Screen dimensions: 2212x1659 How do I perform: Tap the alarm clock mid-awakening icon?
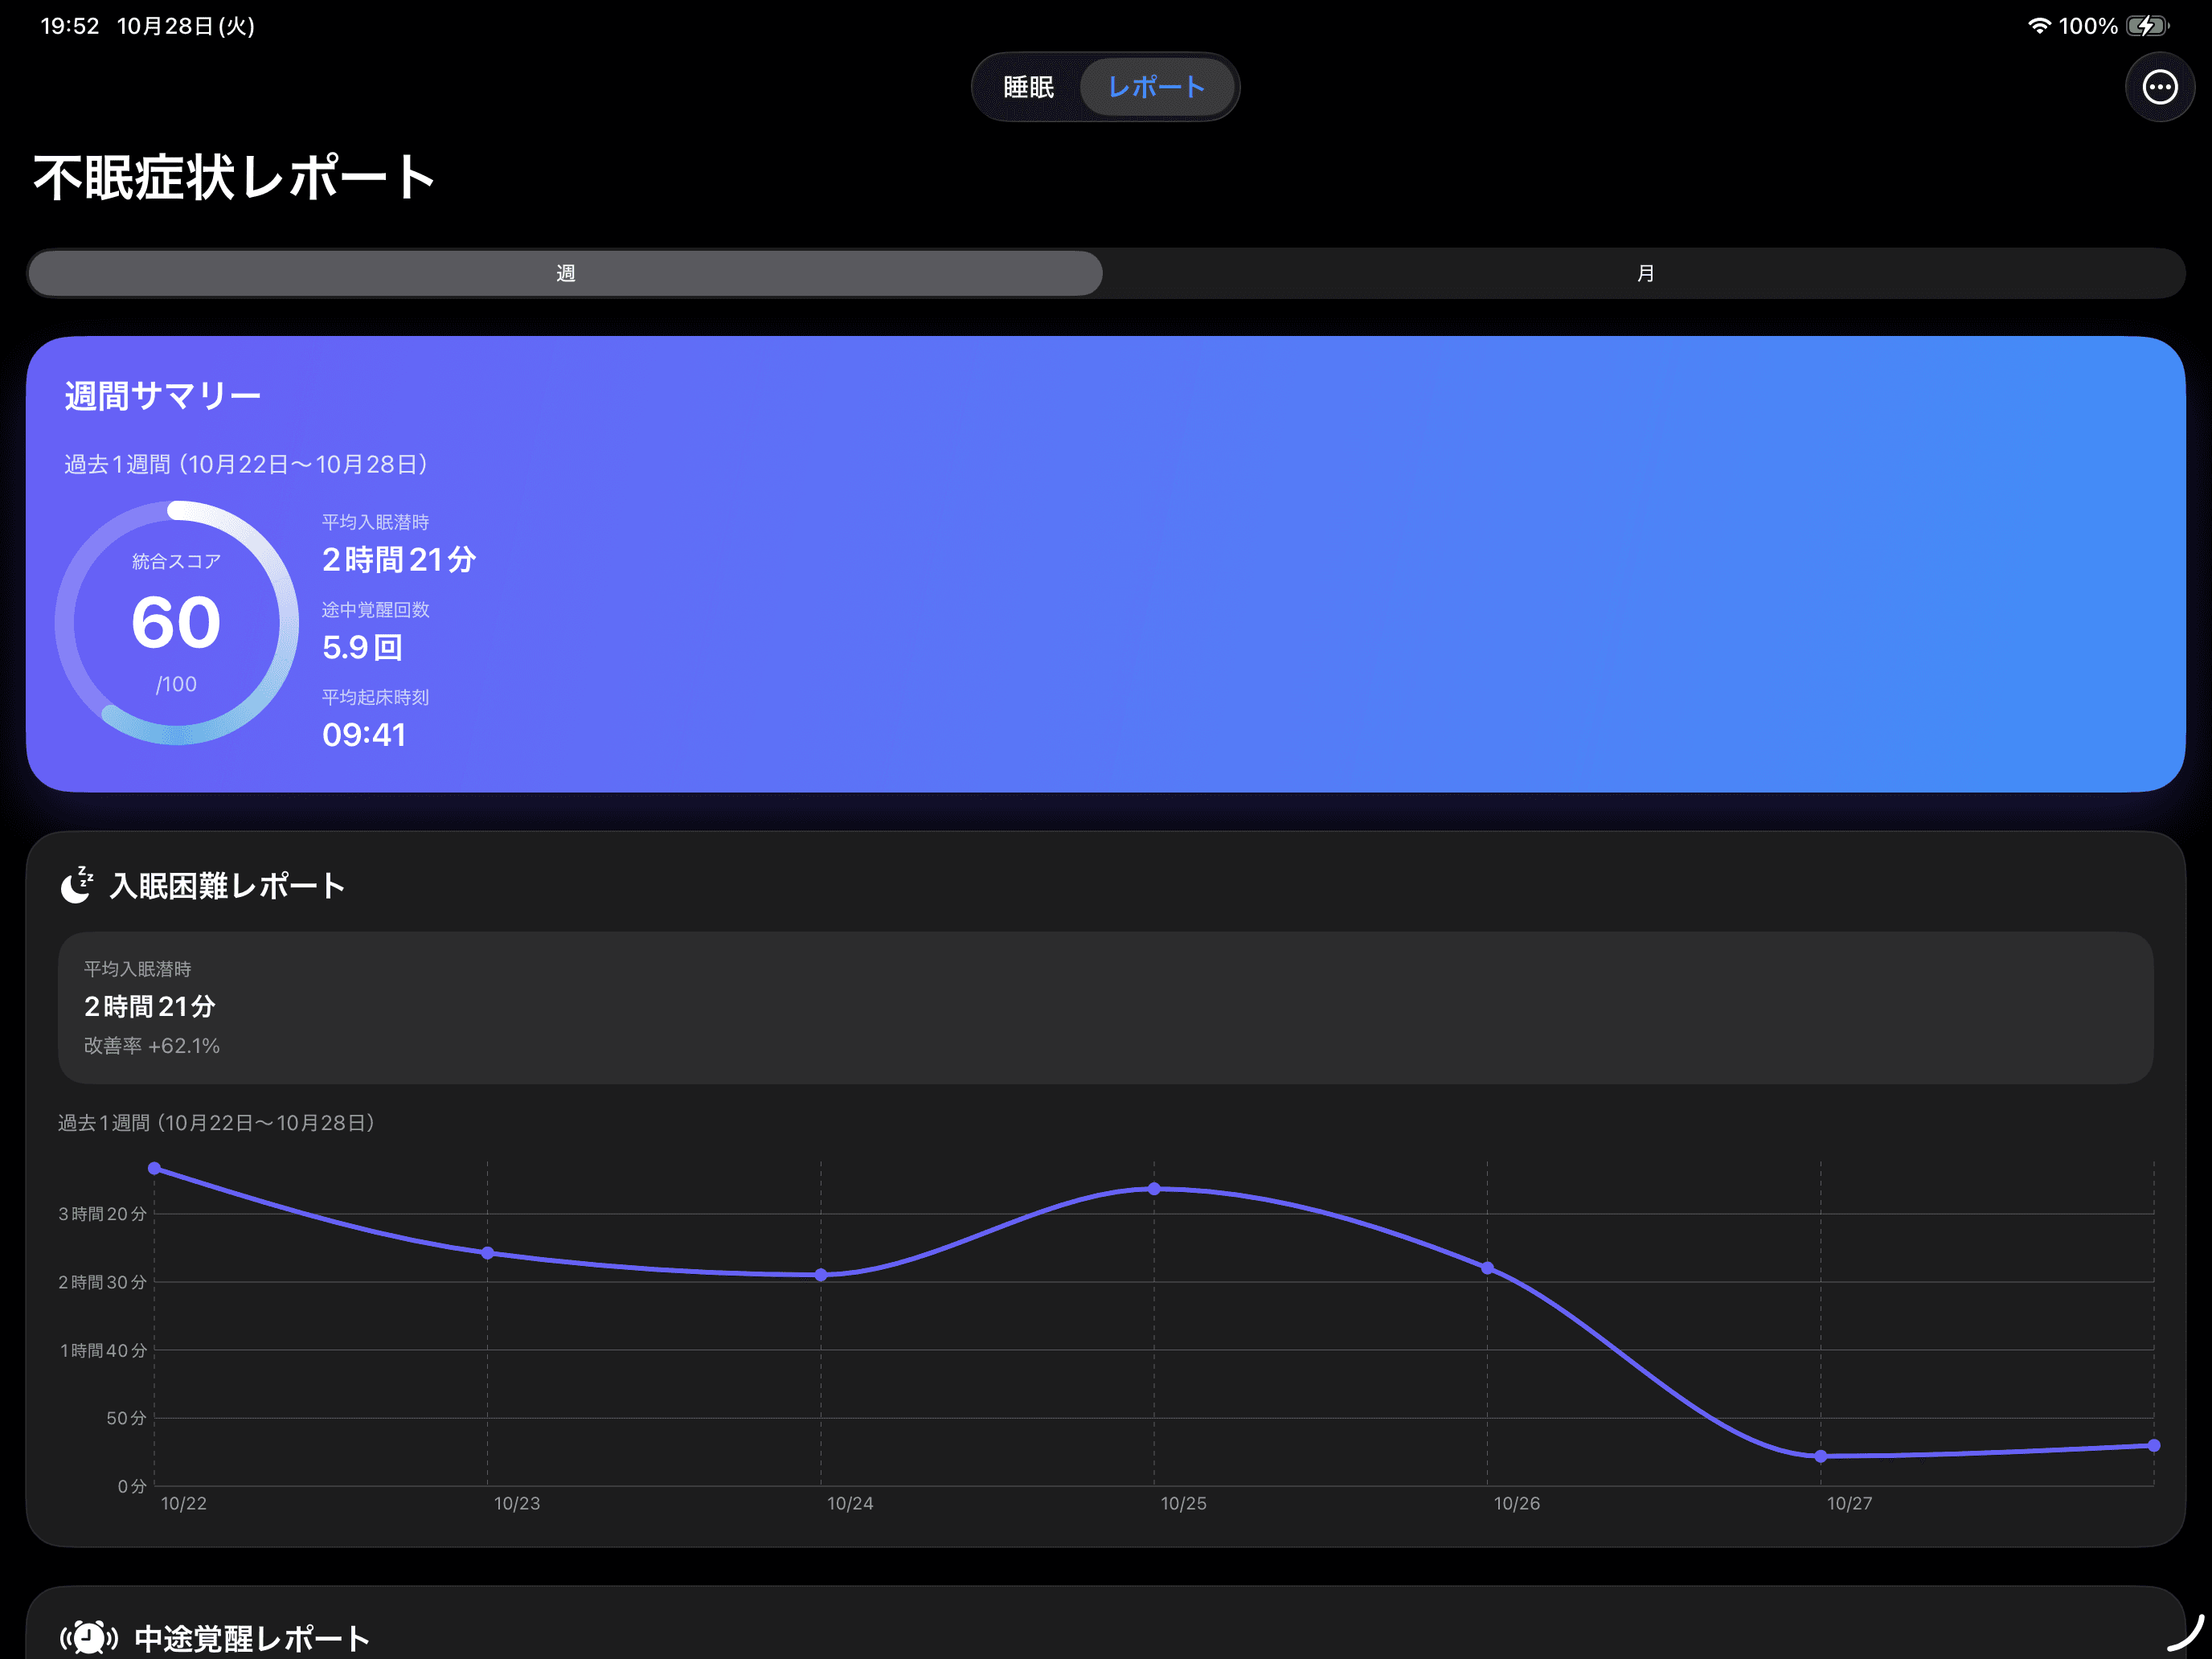coord(89,1637)
